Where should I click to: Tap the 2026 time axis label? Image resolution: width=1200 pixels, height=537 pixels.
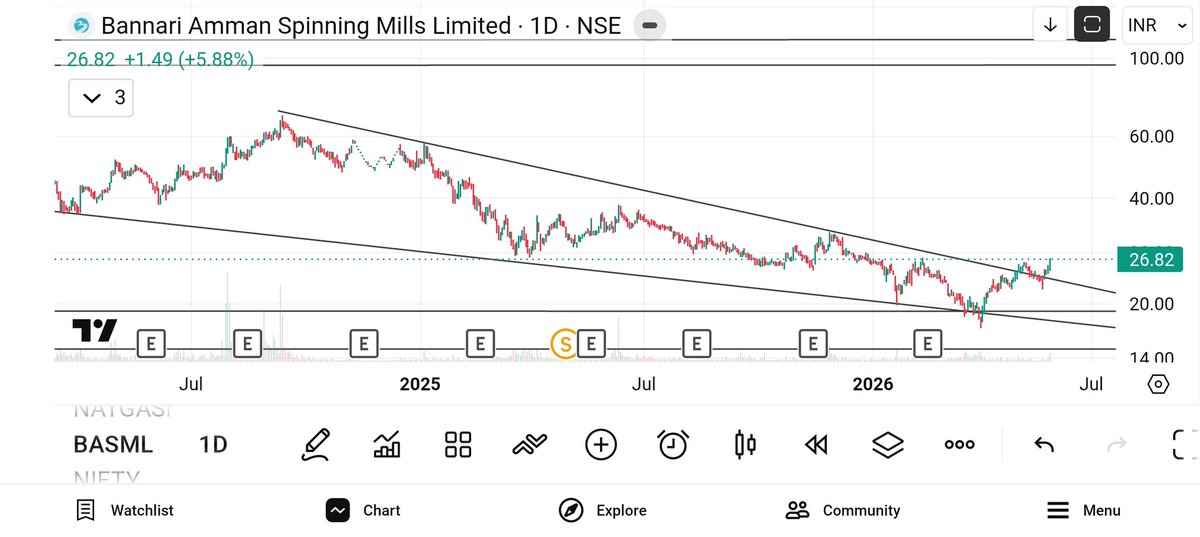click(x=872, y=384)
